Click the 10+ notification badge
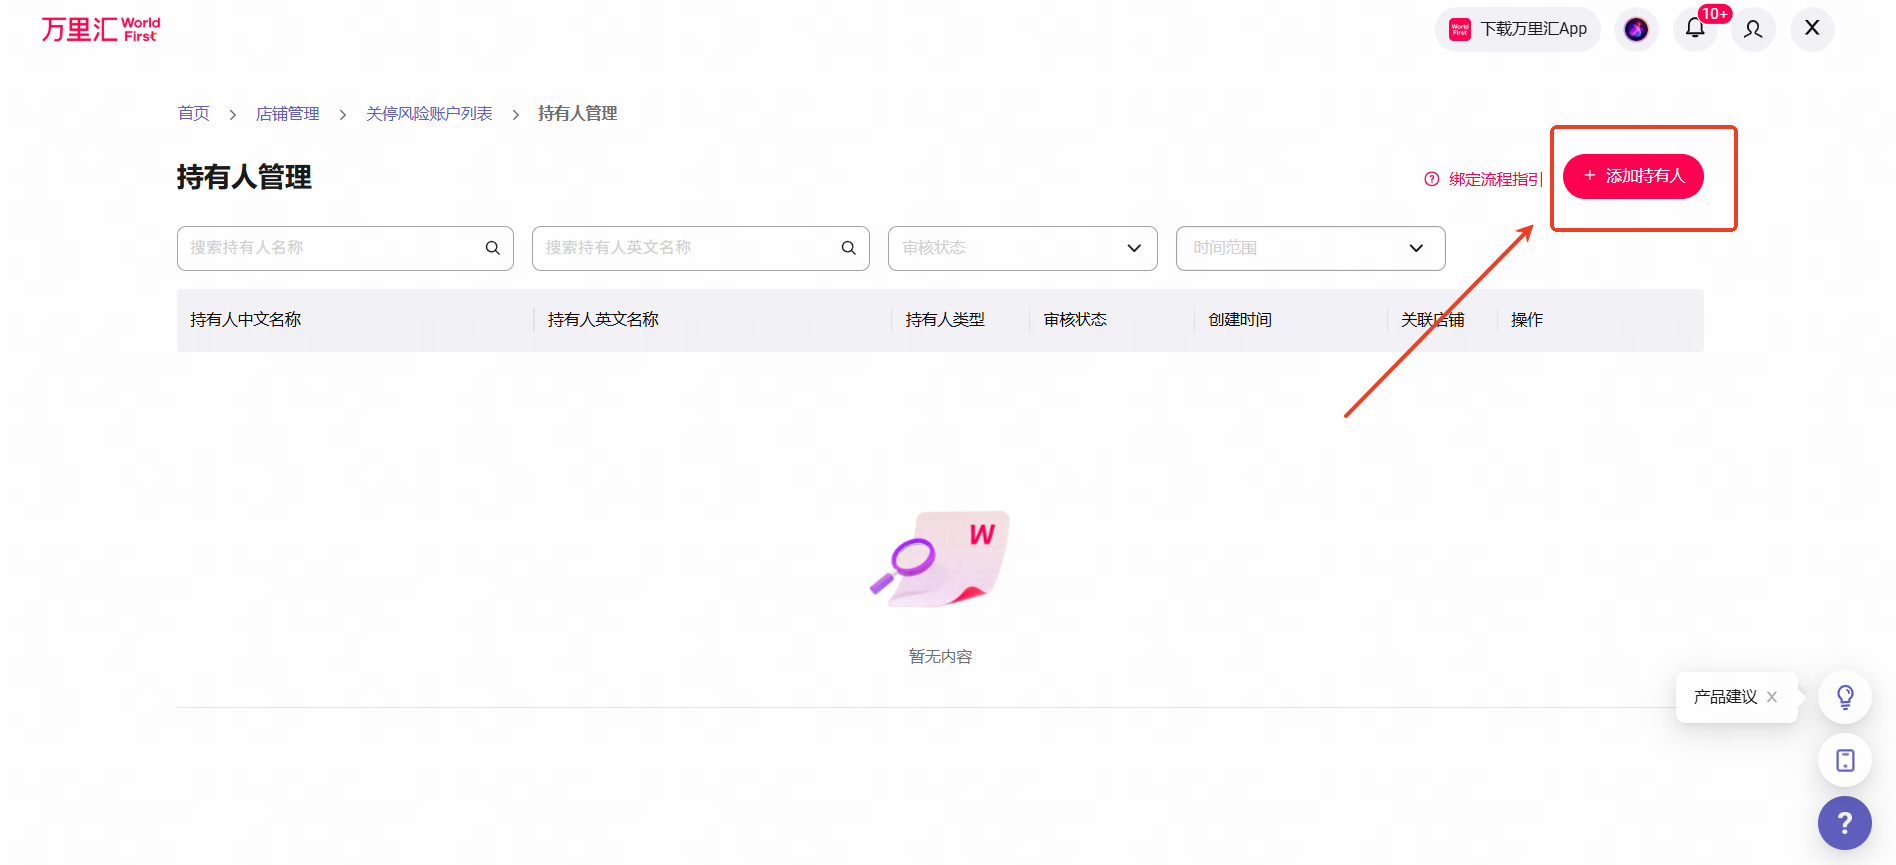This screenshot has height=865, width=1896. [1715, 14]
